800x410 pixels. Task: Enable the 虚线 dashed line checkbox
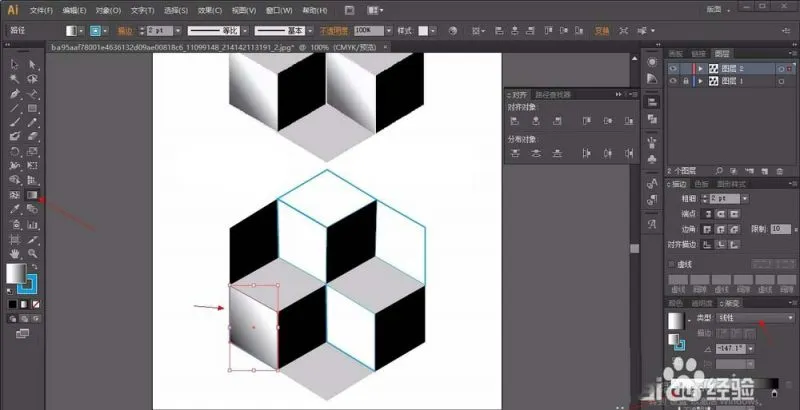click(671, 264)
